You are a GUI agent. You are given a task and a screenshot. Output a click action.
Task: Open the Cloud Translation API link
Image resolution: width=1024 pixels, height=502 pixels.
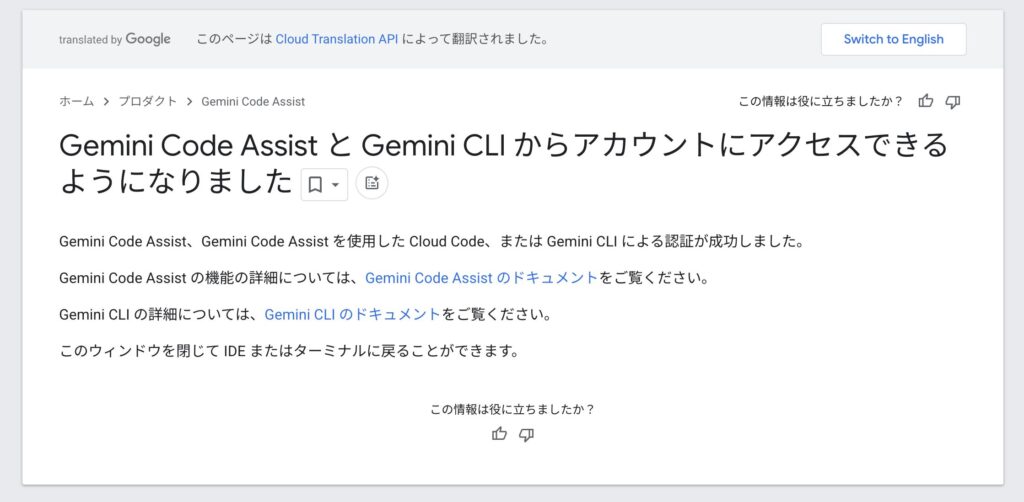pos(337,39)
